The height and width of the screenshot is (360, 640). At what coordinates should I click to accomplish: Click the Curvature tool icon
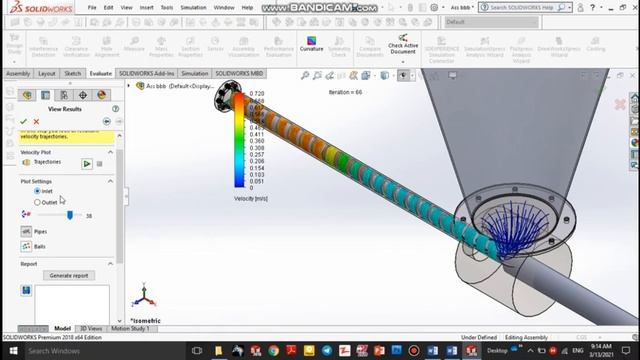[311, 40]
